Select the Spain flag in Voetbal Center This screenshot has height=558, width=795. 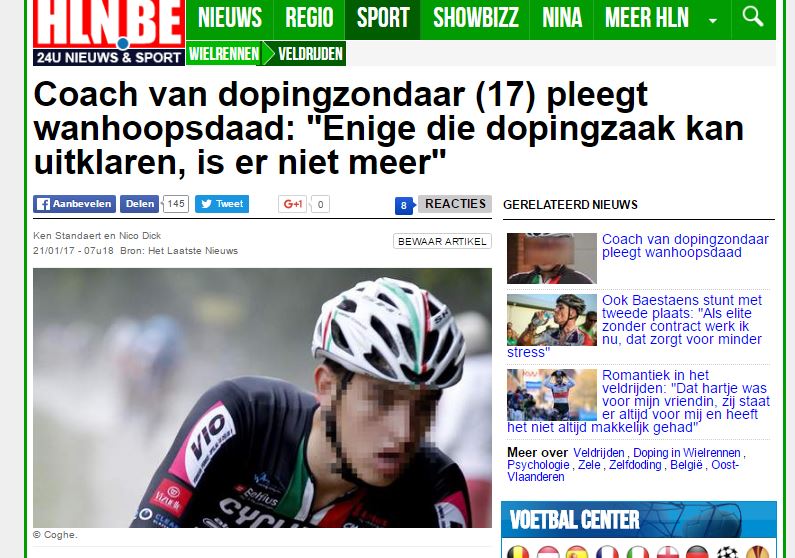point(577,552)
